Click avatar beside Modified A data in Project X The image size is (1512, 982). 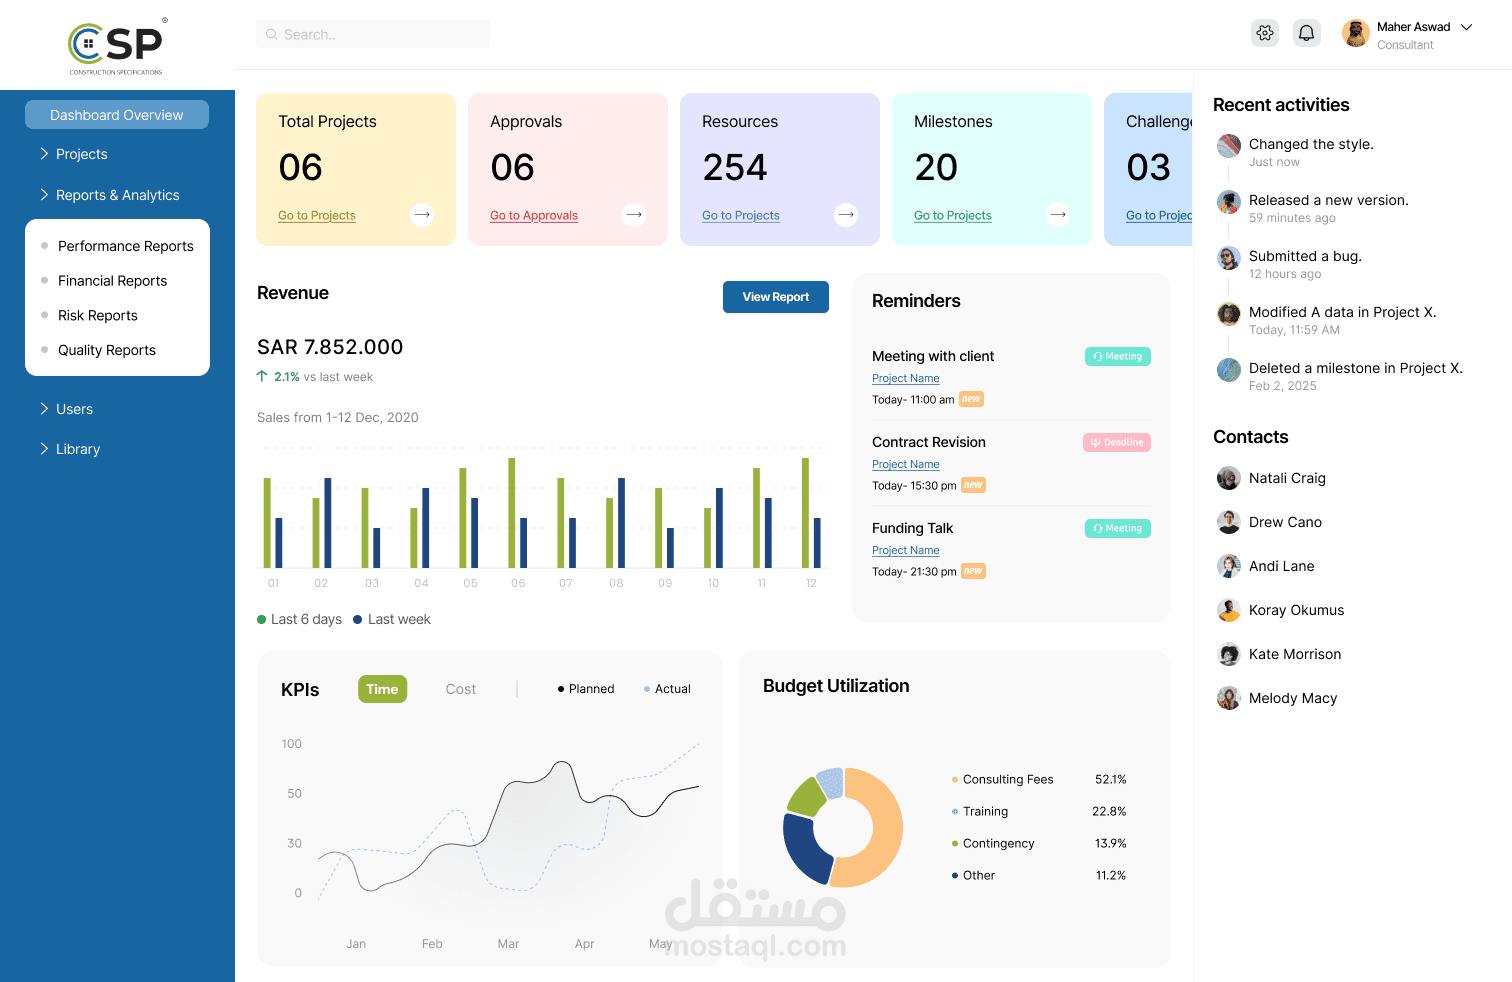[1229, 314]
